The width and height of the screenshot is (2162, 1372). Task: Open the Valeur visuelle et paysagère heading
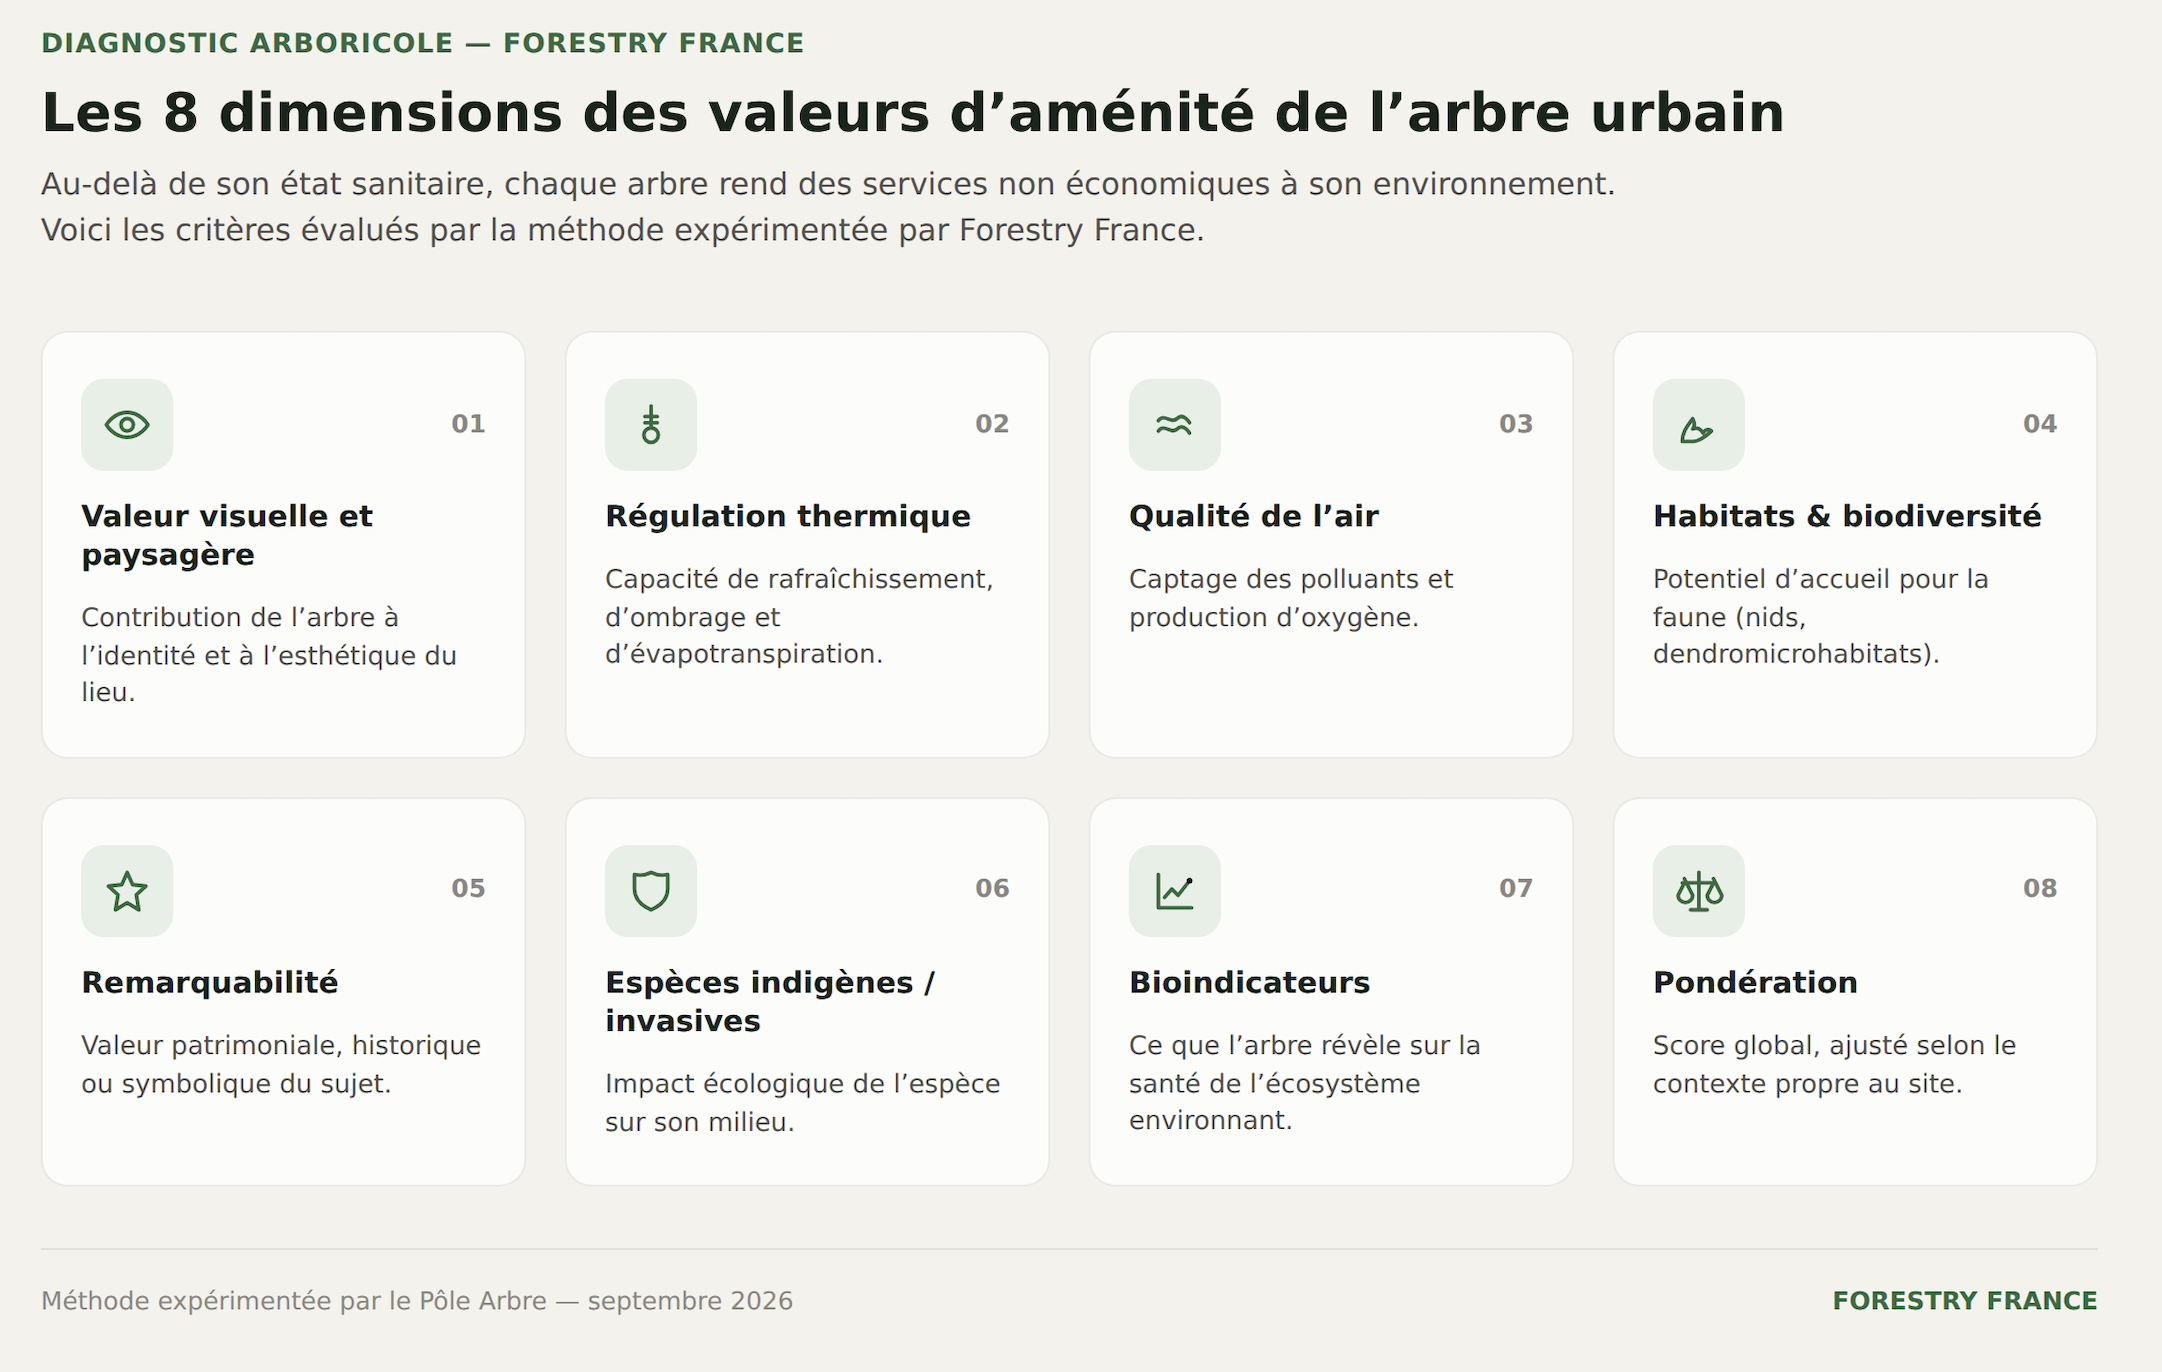pos(227,535)
